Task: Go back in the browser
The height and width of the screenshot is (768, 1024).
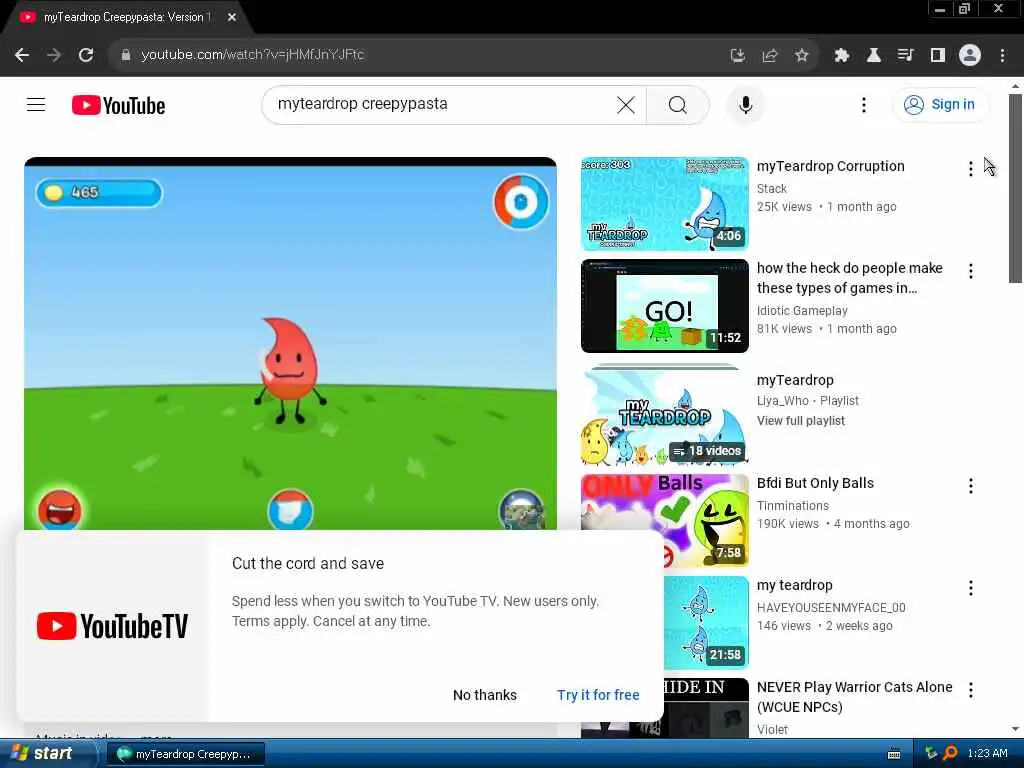Action: point(22,55)
